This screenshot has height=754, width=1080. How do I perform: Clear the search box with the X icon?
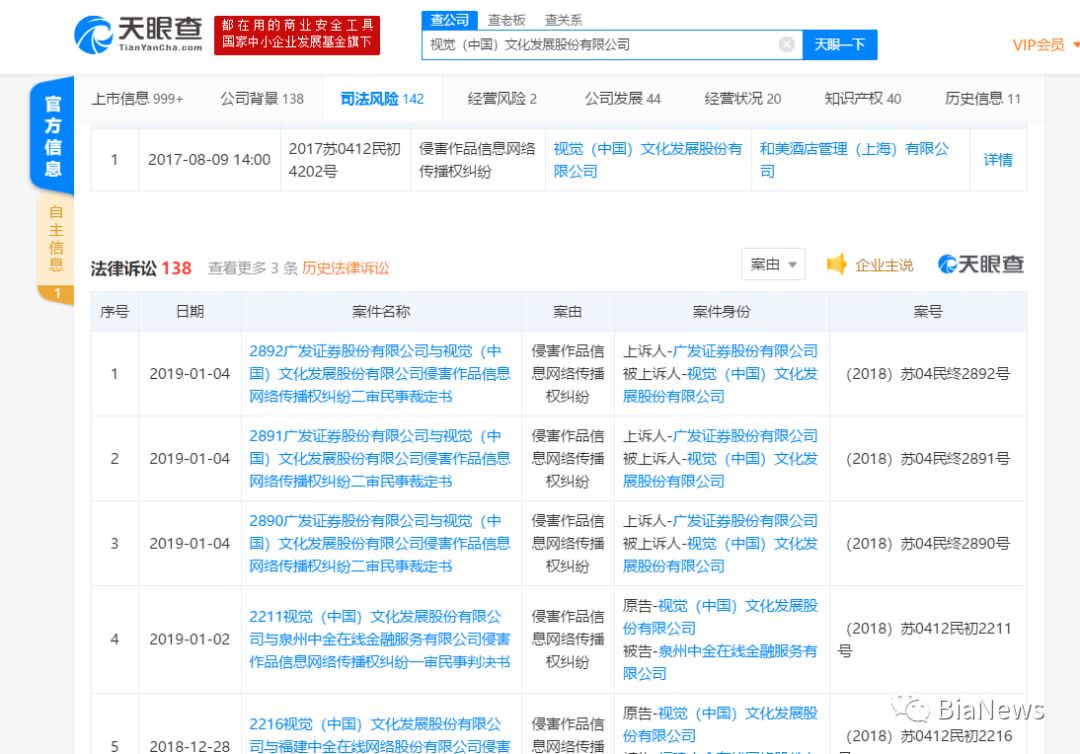(x=787, y=44)
